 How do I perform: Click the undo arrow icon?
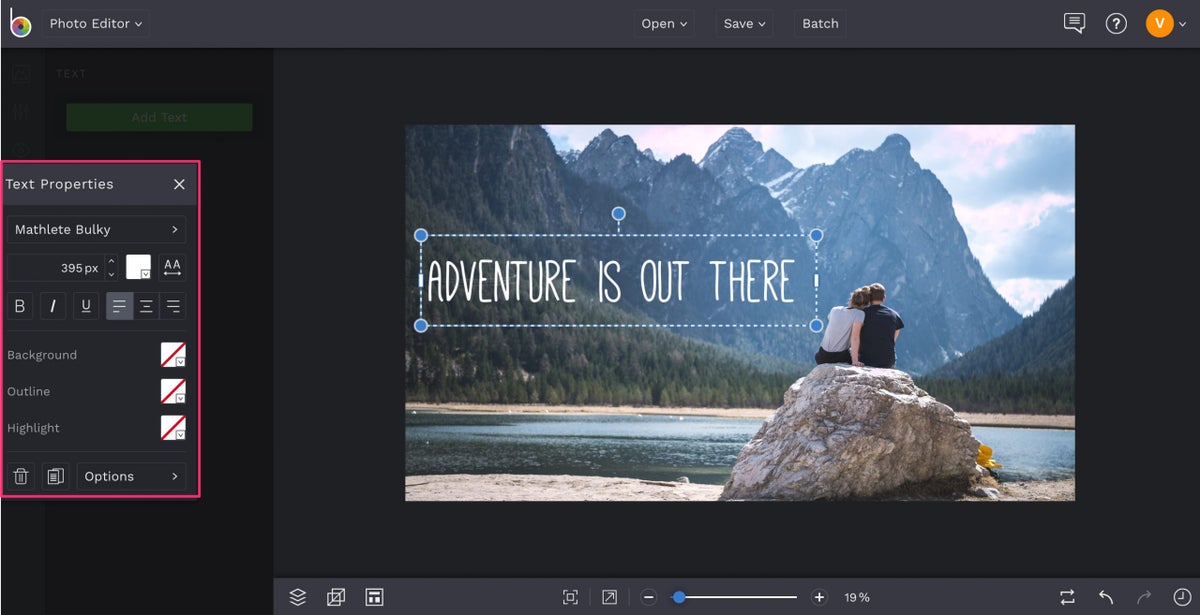tap(1106, 597)
